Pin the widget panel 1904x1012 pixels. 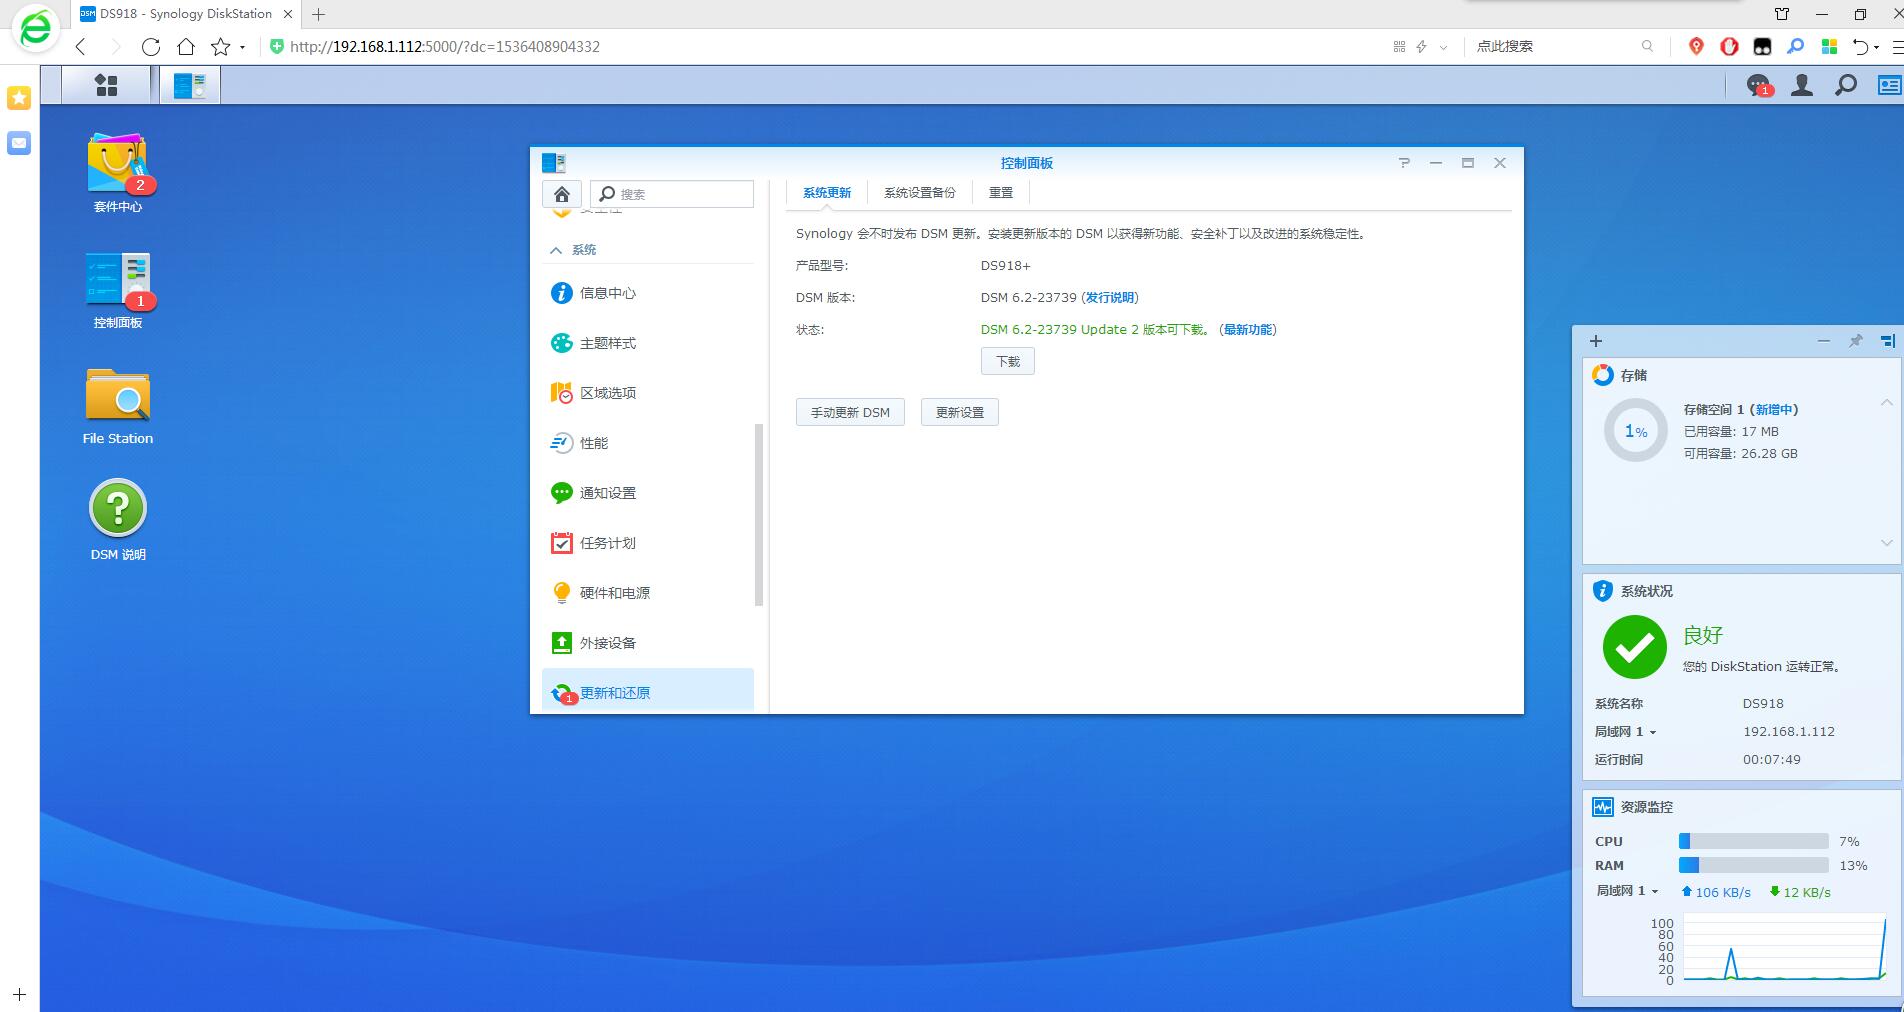point(1855,341)
